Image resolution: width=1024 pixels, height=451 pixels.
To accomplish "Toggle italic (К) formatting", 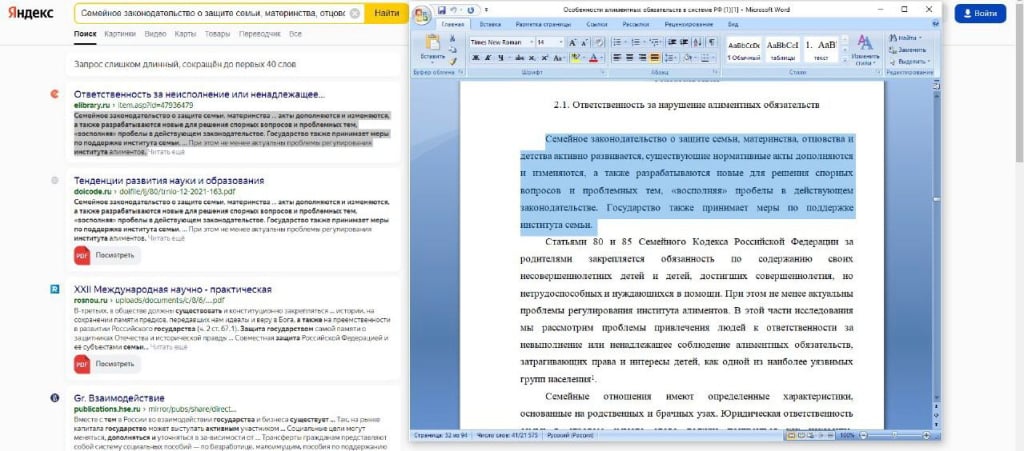I will pyautogui.click(x=488, y=58).
